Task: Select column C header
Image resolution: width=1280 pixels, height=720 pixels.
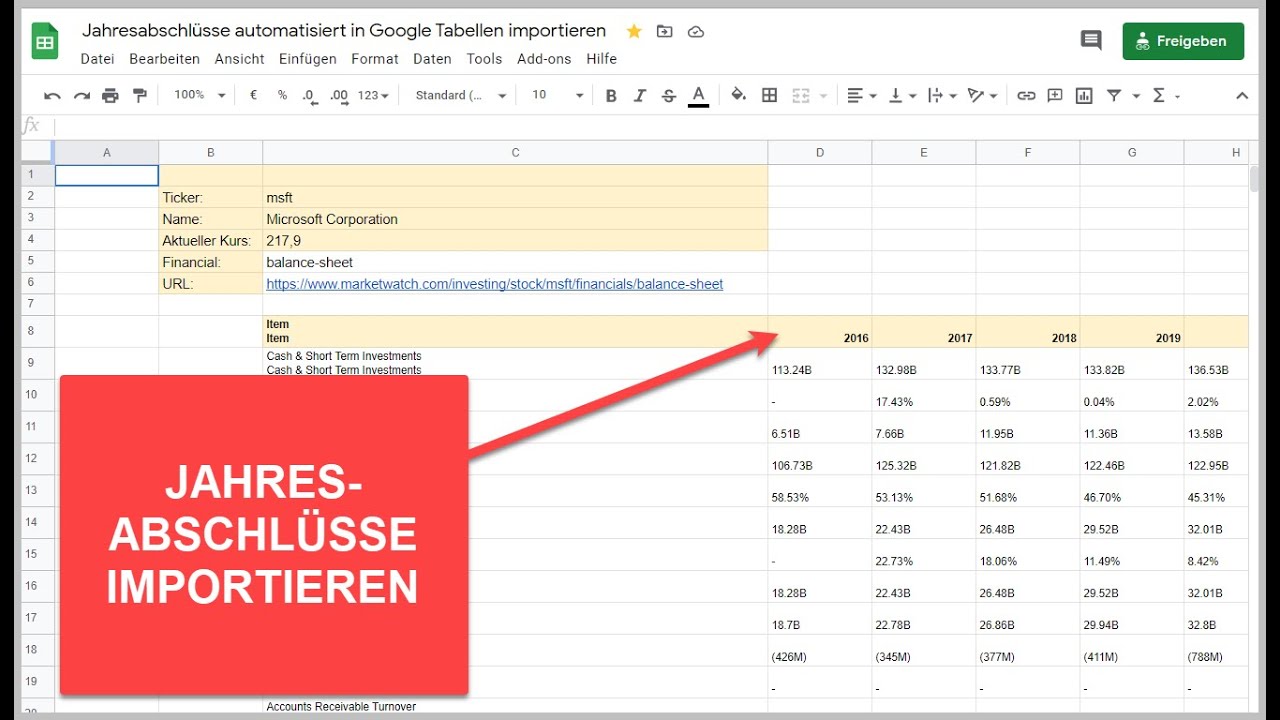Action: coord(515,152)
